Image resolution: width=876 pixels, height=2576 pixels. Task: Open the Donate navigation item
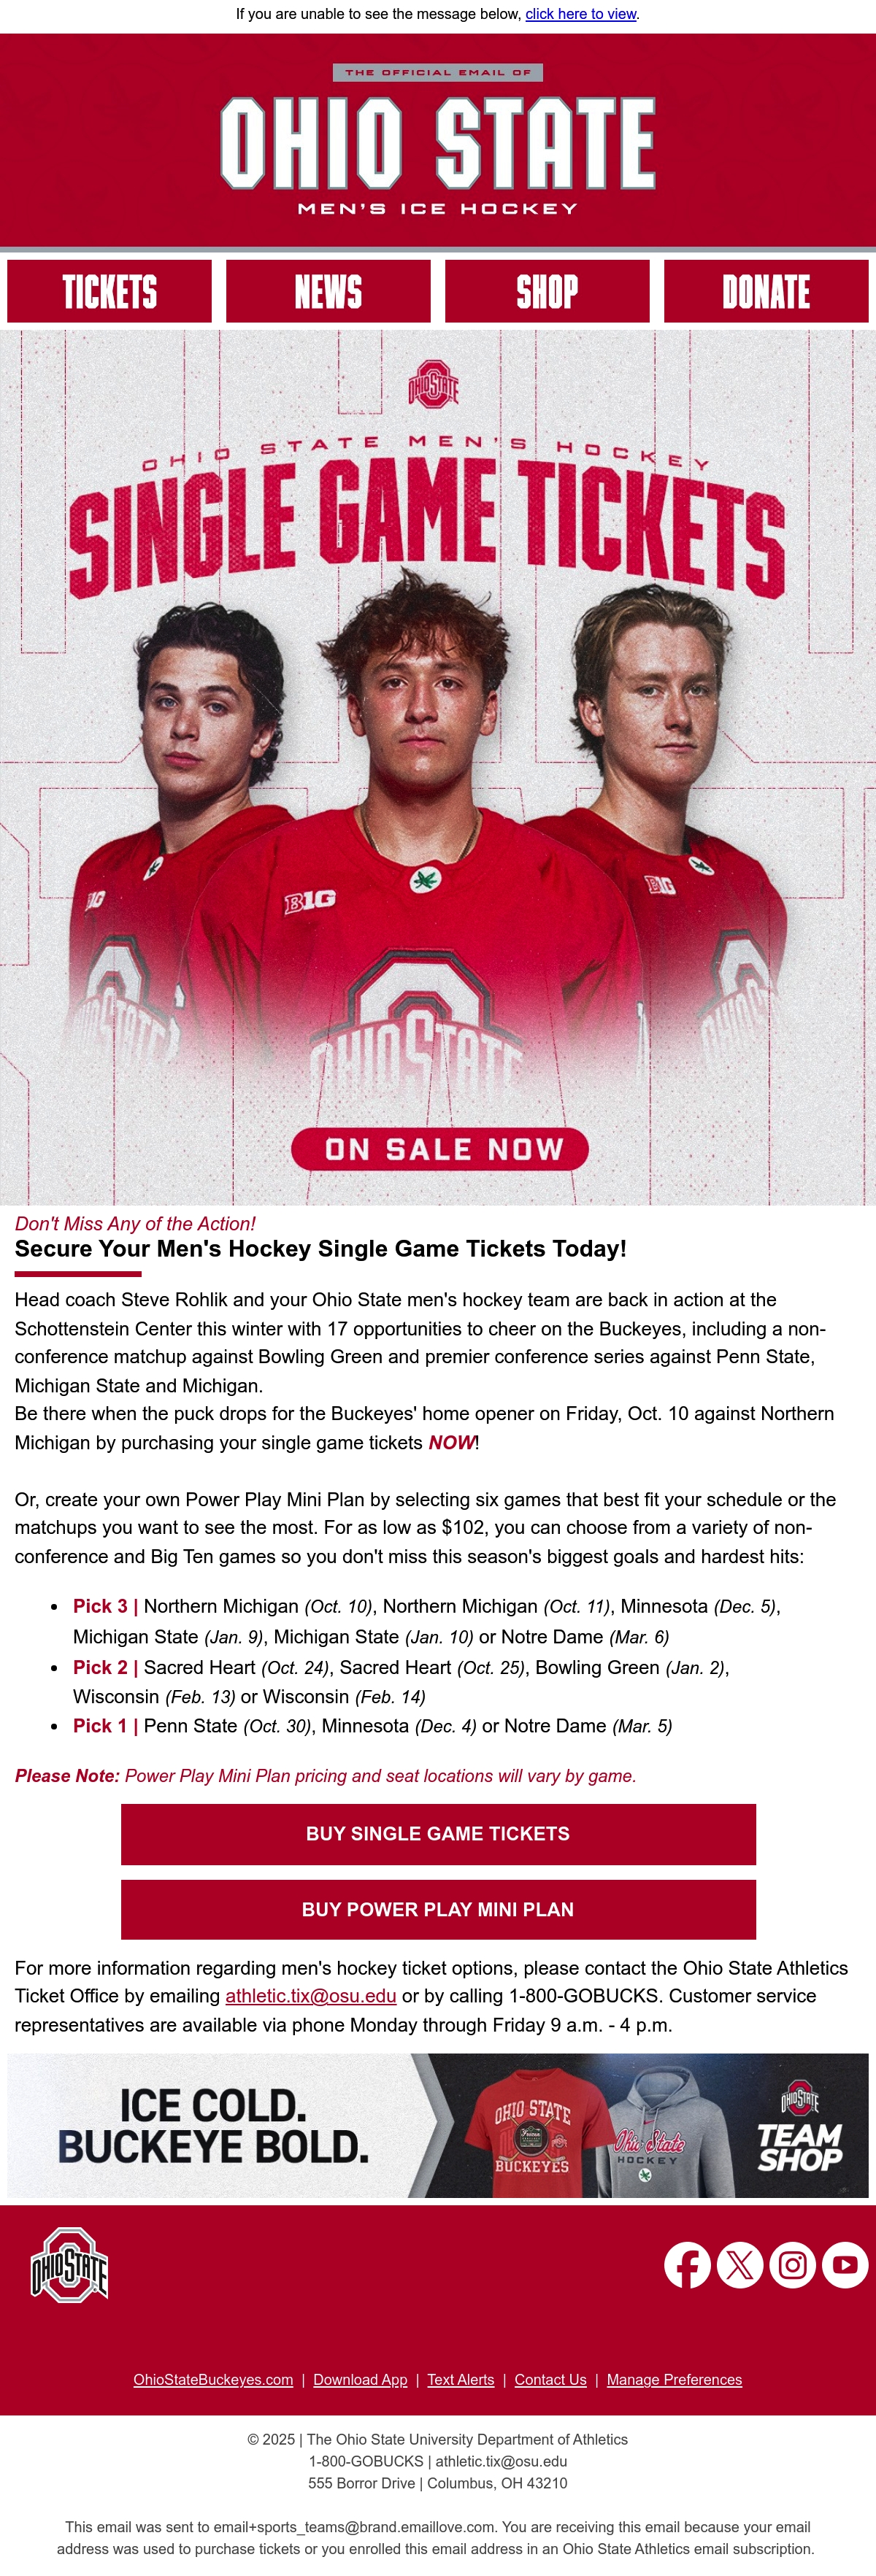tap(766, 292)
